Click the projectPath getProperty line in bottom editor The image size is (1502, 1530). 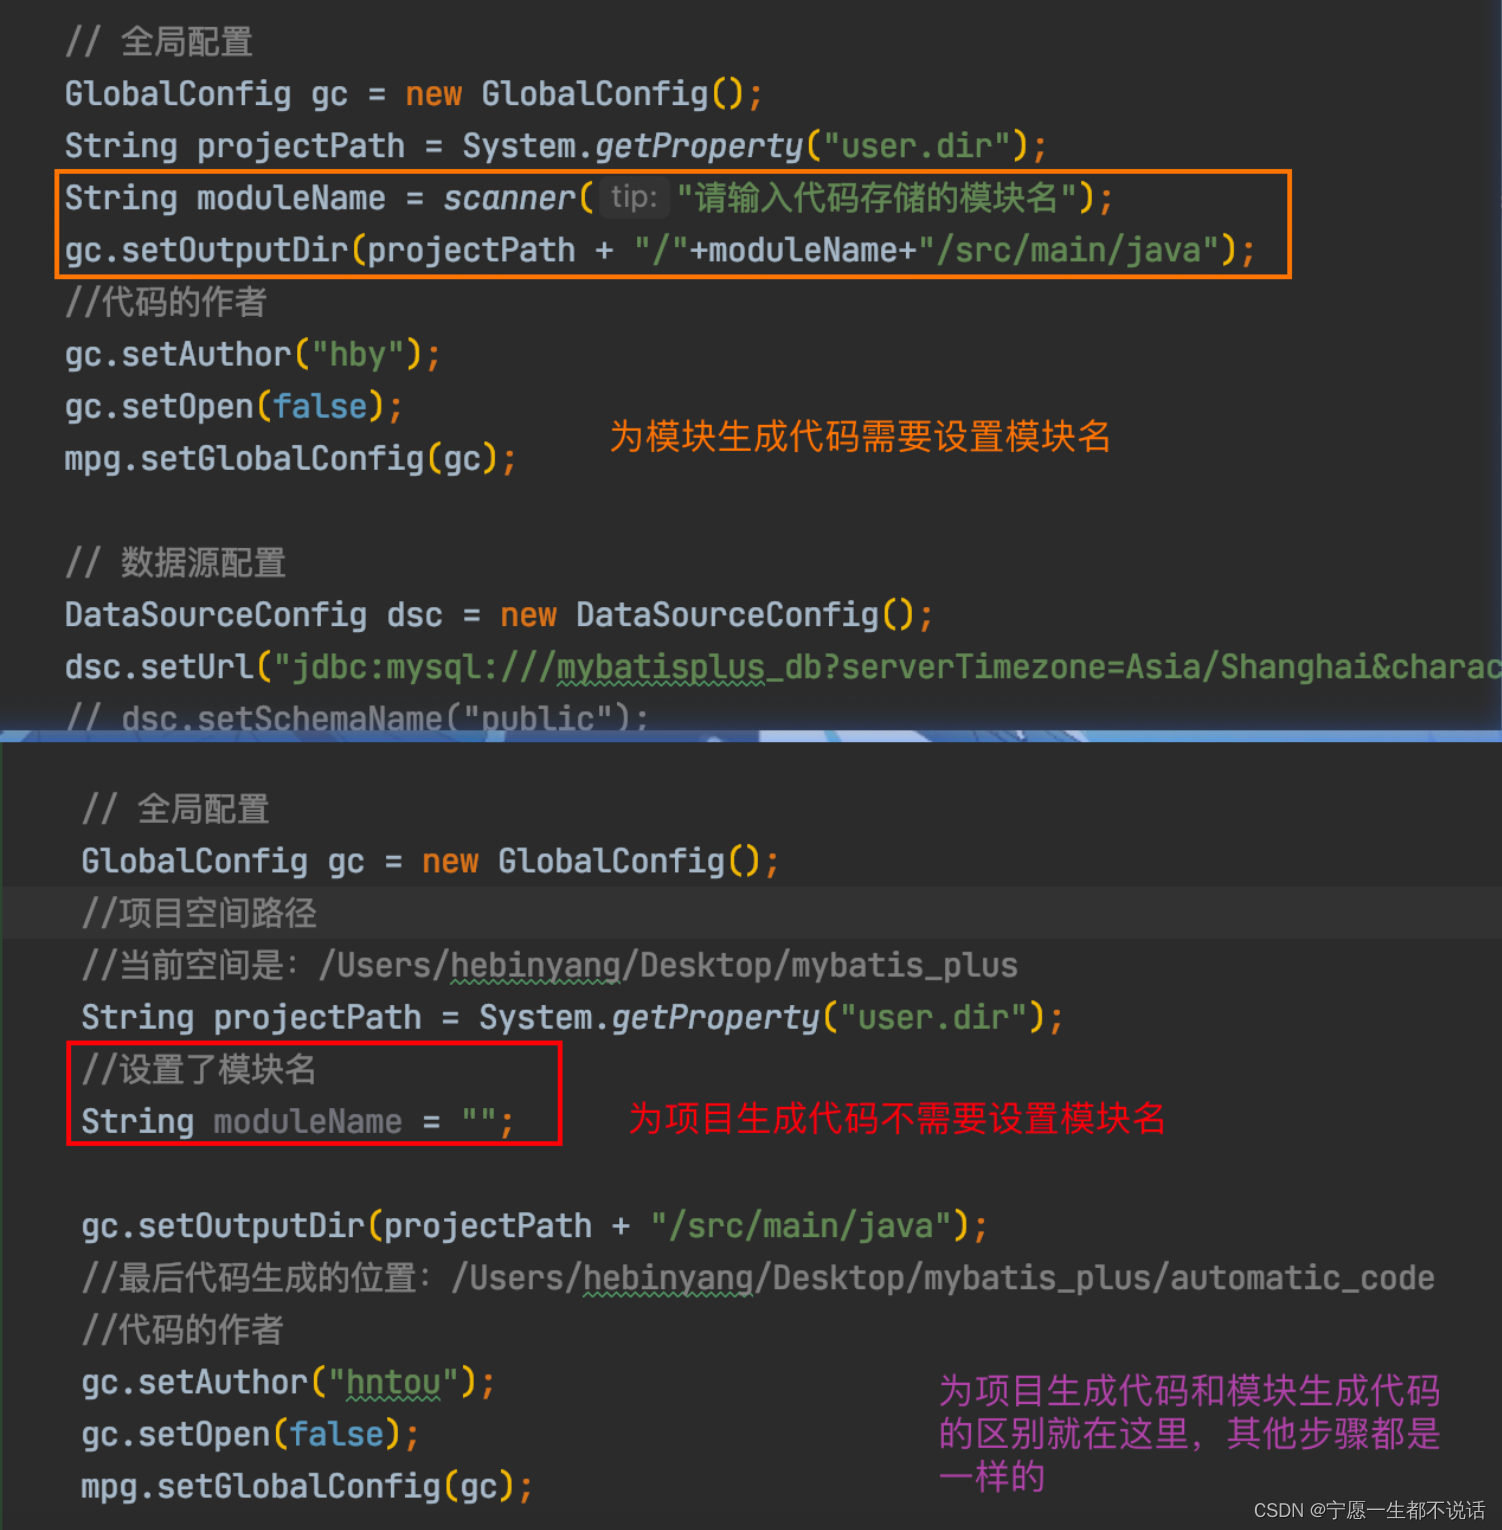[x=572, y=1017]
